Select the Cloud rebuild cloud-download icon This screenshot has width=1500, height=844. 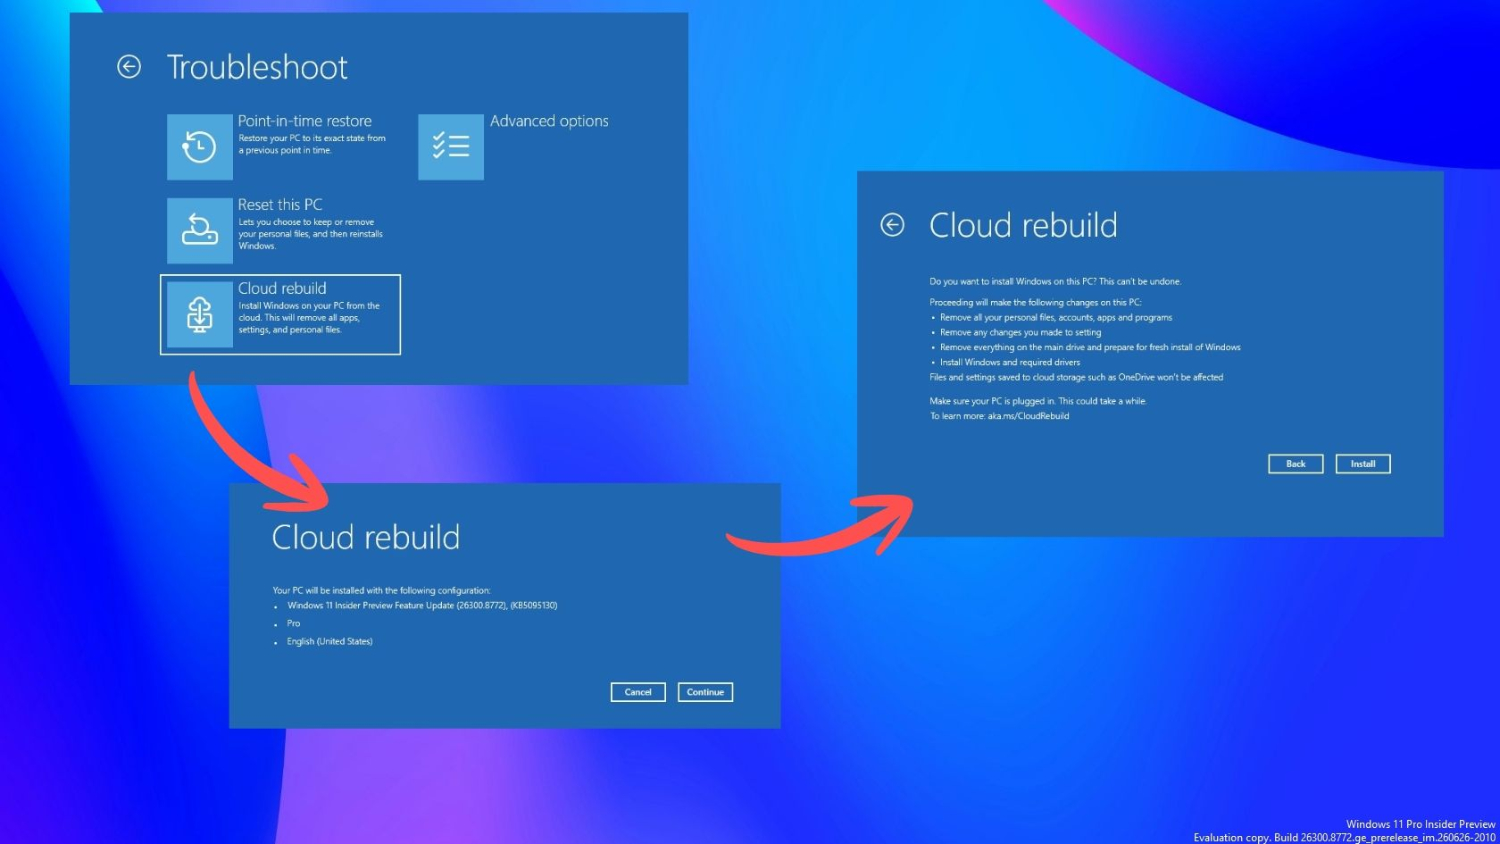pos(200,314)
